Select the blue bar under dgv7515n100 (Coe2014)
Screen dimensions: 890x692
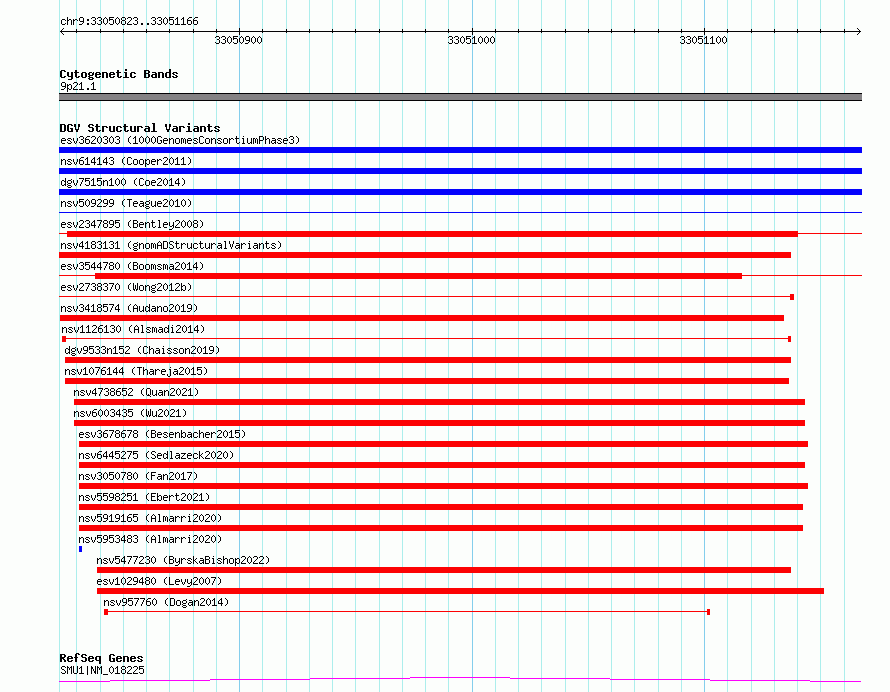click(x=460, y=192)
